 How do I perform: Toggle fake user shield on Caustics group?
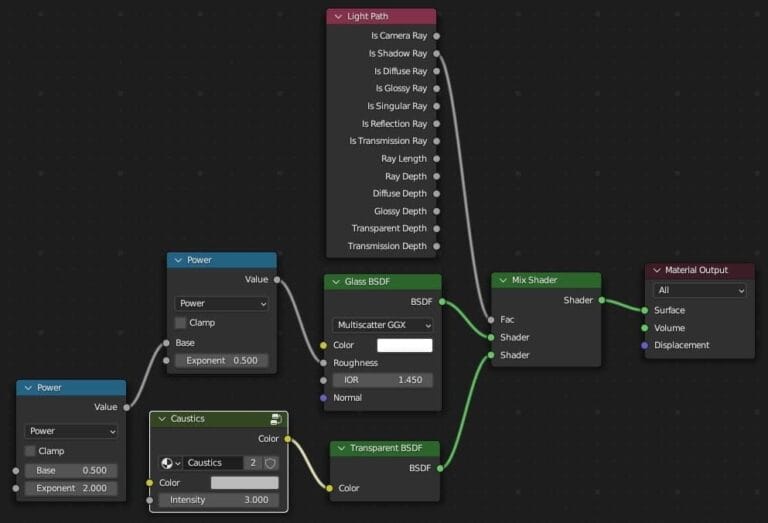(x=270, y=463)
